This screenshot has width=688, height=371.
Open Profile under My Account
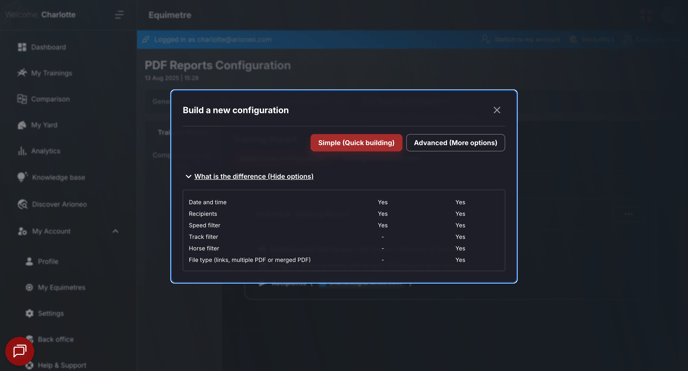click(48, 261)
